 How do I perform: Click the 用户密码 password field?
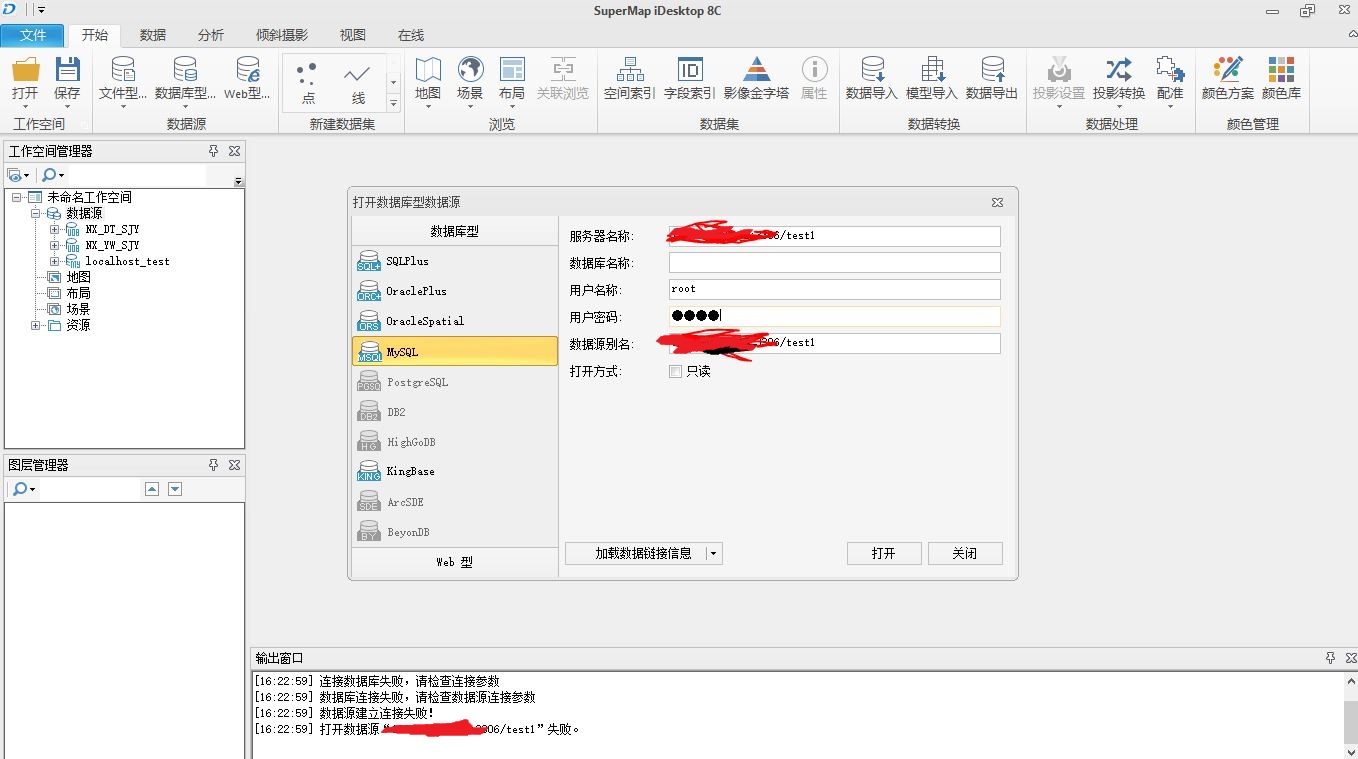835,317
